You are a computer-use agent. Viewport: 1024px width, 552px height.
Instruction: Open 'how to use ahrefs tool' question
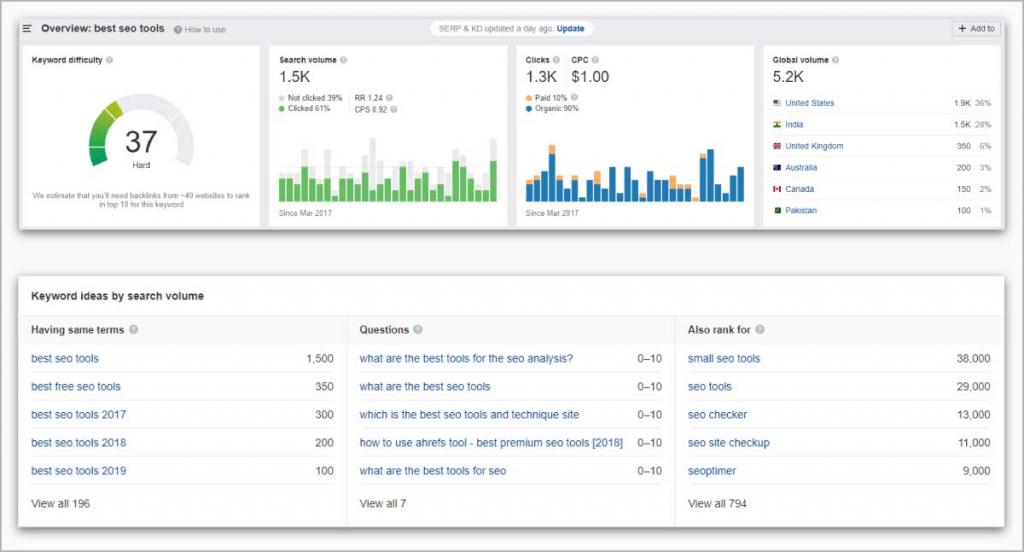tap(491, 443)
